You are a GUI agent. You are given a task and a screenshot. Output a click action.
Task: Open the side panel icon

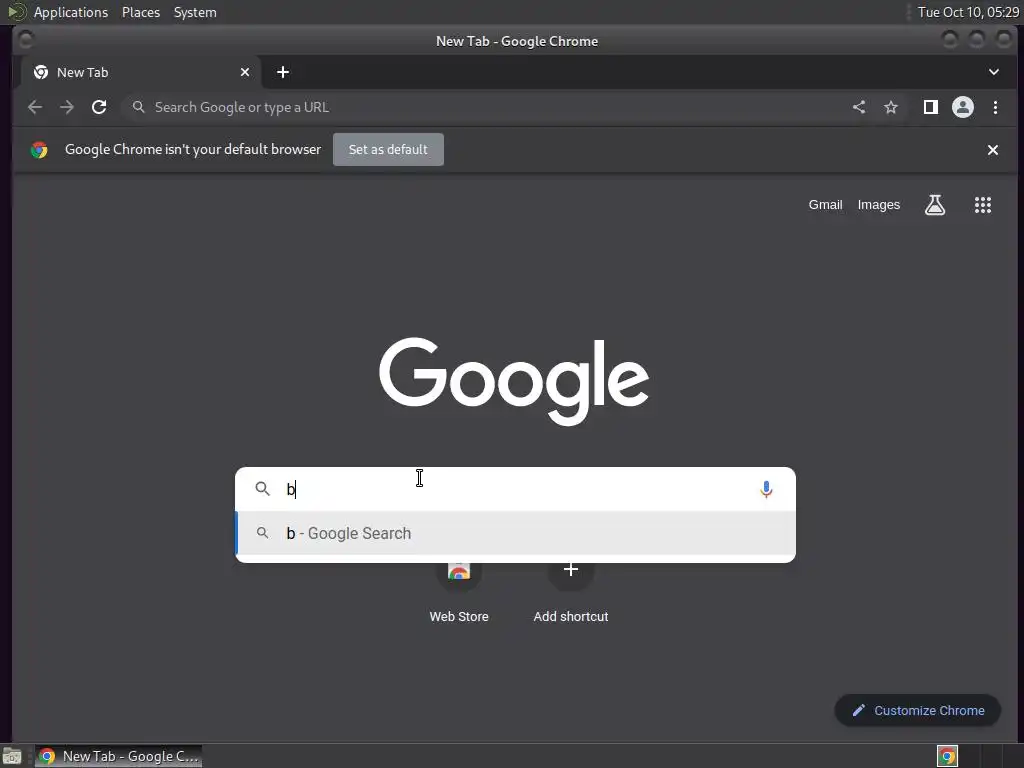tap(931, 107)
